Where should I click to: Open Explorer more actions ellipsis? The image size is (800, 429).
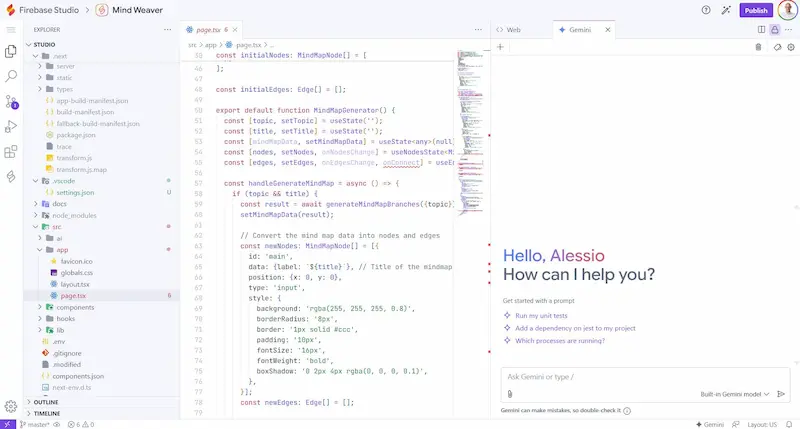pyautogui.click(x=167, y=30)
